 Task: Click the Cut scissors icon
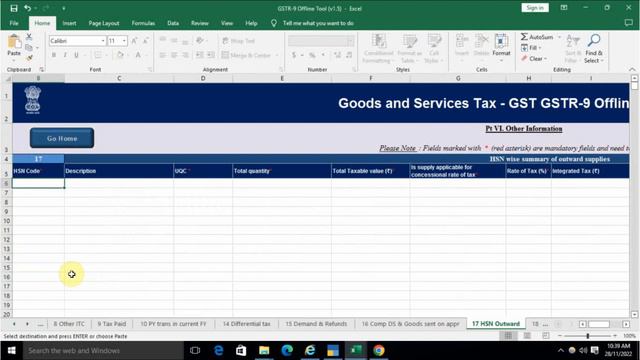pyautogui.click(x=29, y=37)
